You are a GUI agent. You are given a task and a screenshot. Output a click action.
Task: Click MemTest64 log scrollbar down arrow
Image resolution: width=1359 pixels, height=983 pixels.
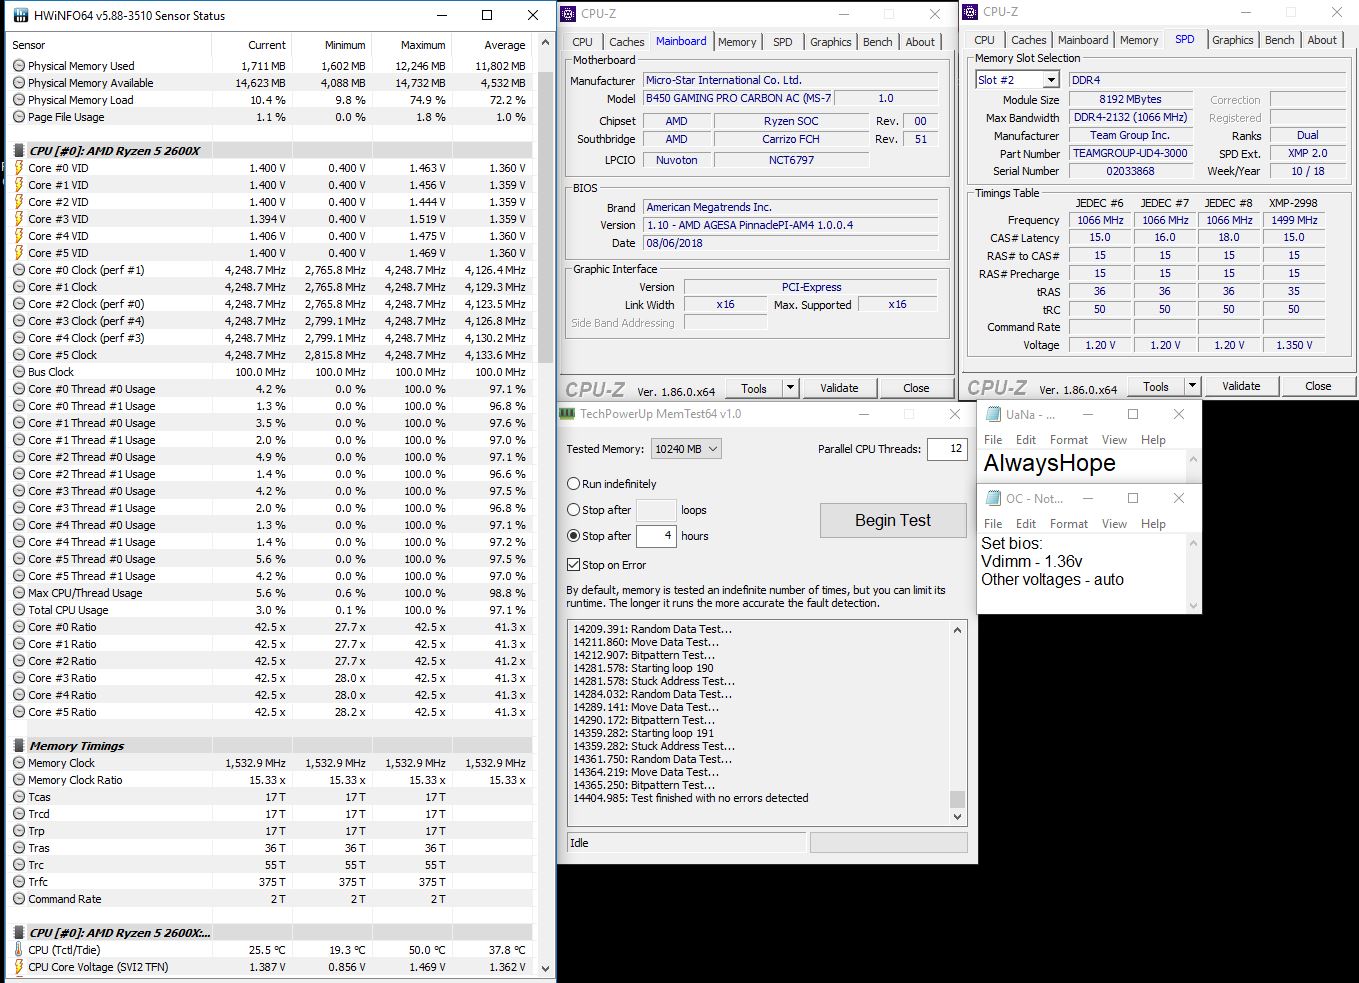pos(957,816)
